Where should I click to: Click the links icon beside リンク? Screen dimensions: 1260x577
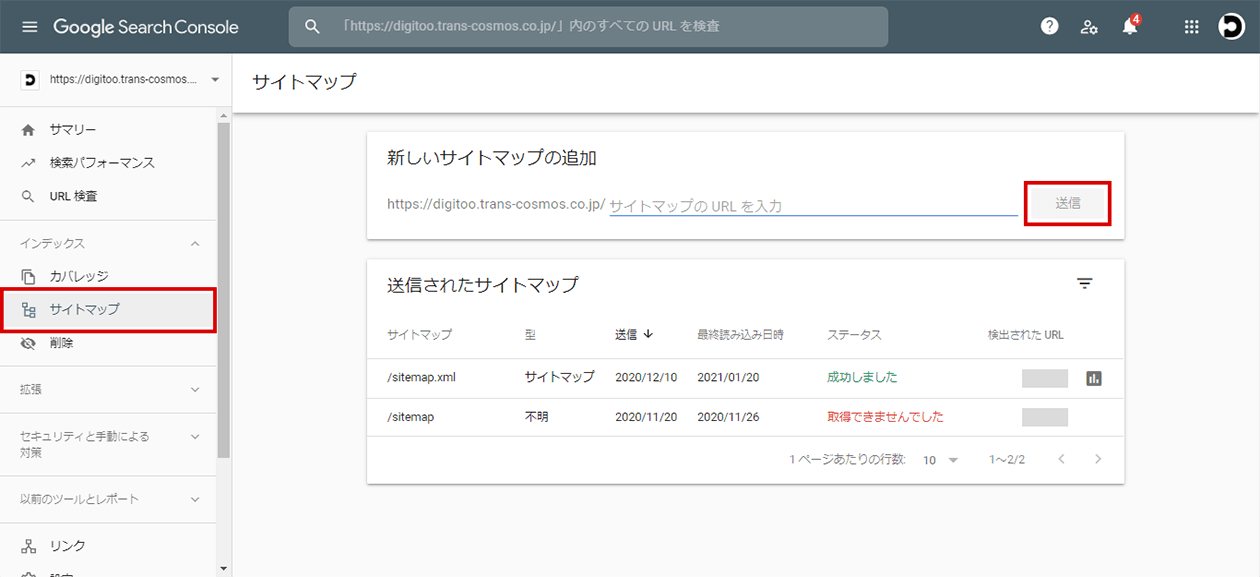28,546
